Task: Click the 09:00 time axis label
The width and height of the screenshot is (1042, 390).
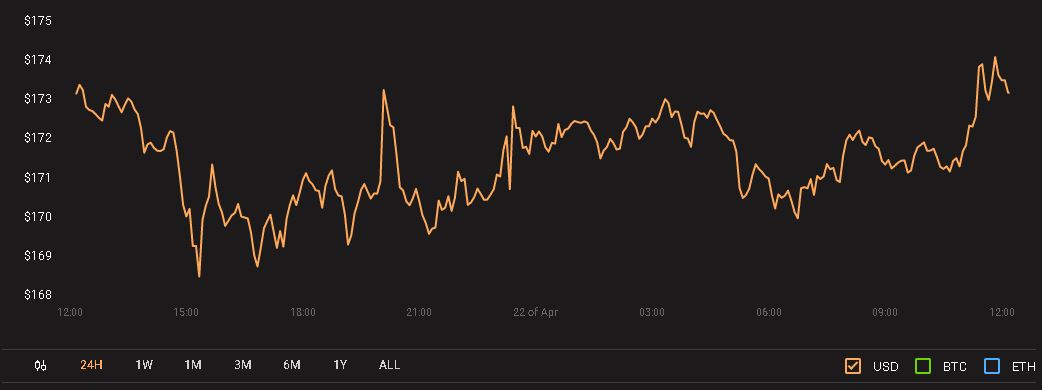Action: point(885,312)
